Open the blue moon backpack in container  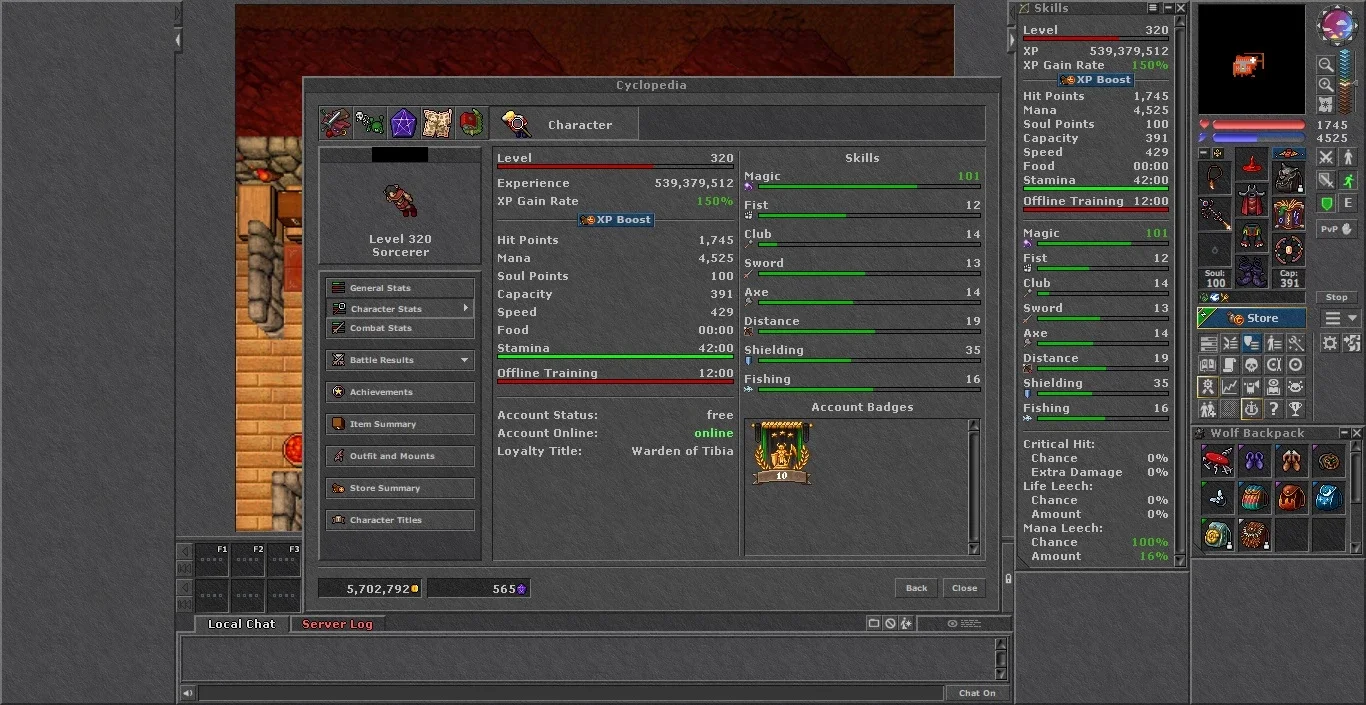click(x=1328, y=497)
